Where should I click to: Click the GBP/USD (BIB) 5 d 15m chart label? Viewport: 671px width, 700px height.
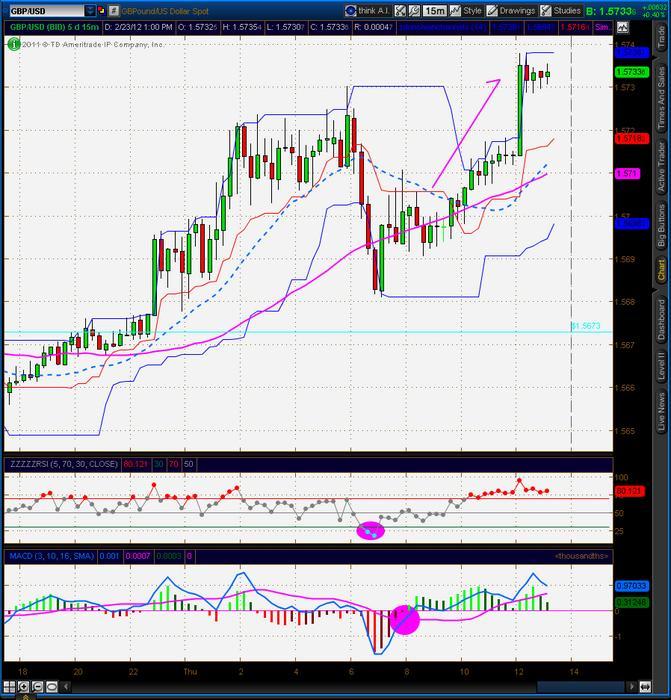point(54,27)
